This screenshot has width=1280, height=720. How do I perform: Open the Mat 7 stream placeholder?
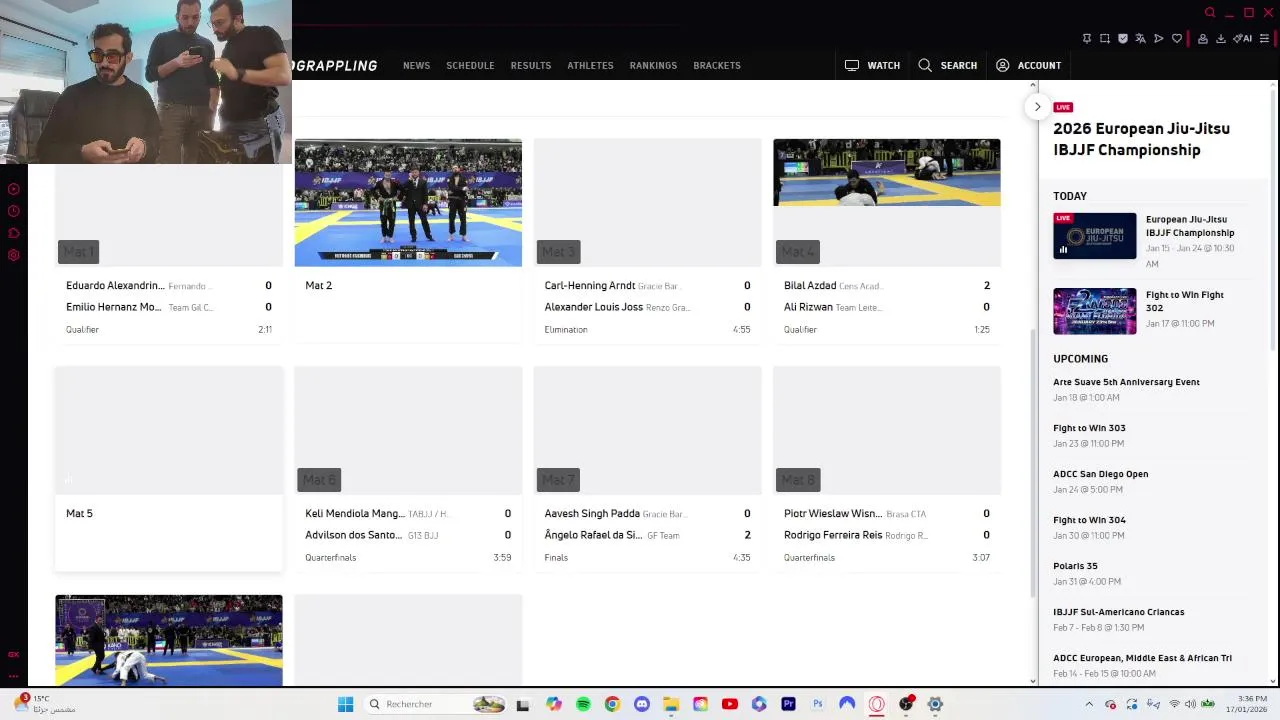(647, 430)
